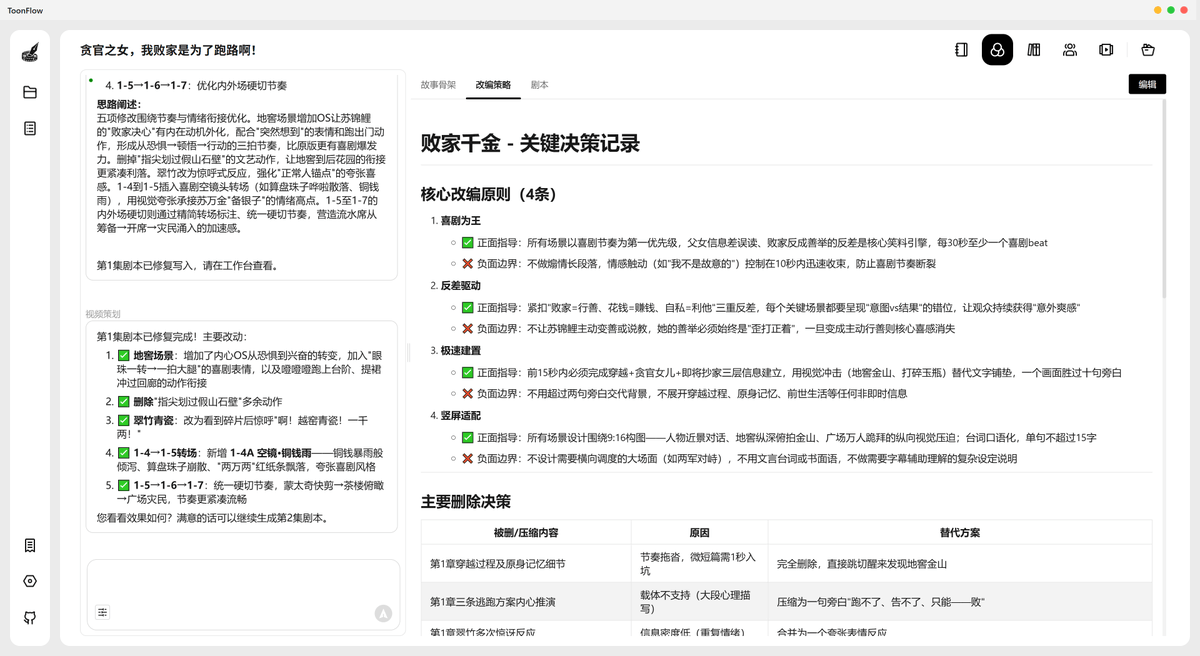
Task: Select the active three-circles icon in toolbar
Action: click(x=997, y=50)
